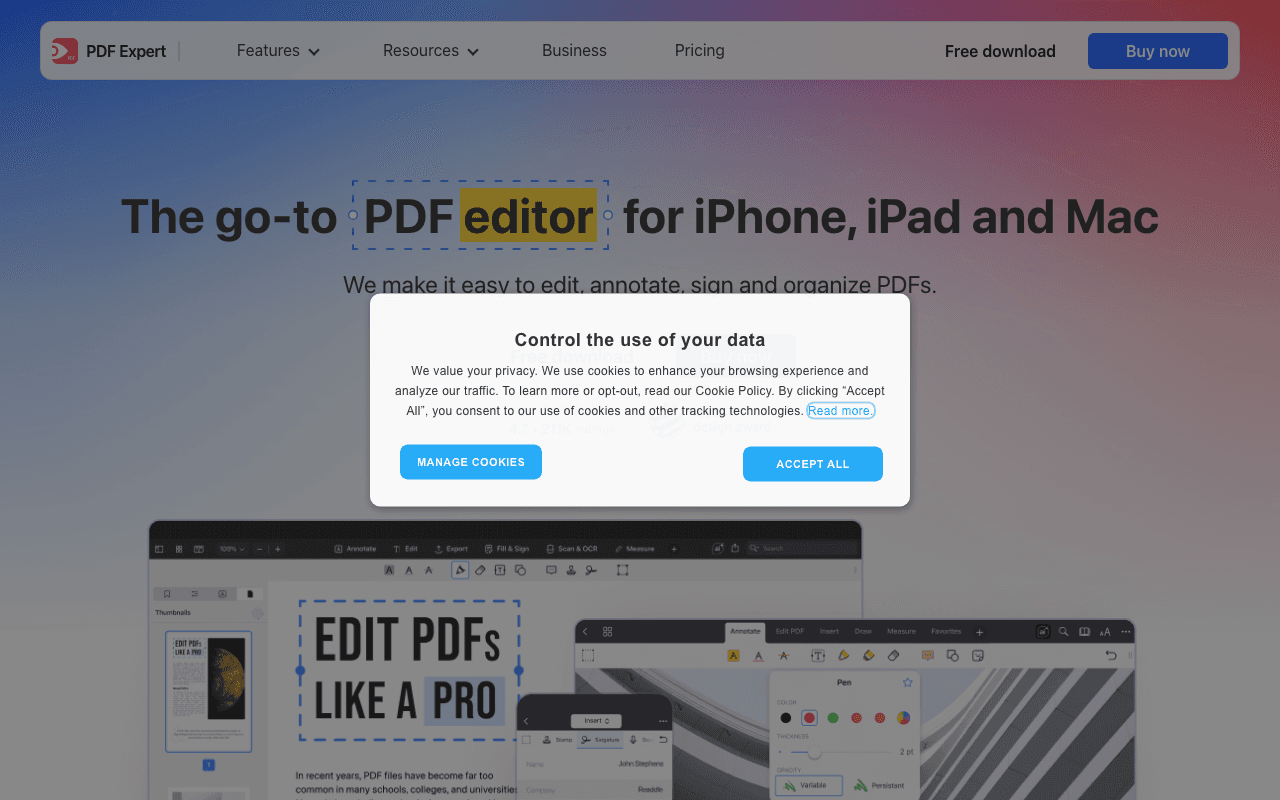Open the three-dot more menu in iPad app
This screenshot has height=800, width=1280.
click(x=1126, y=632)
